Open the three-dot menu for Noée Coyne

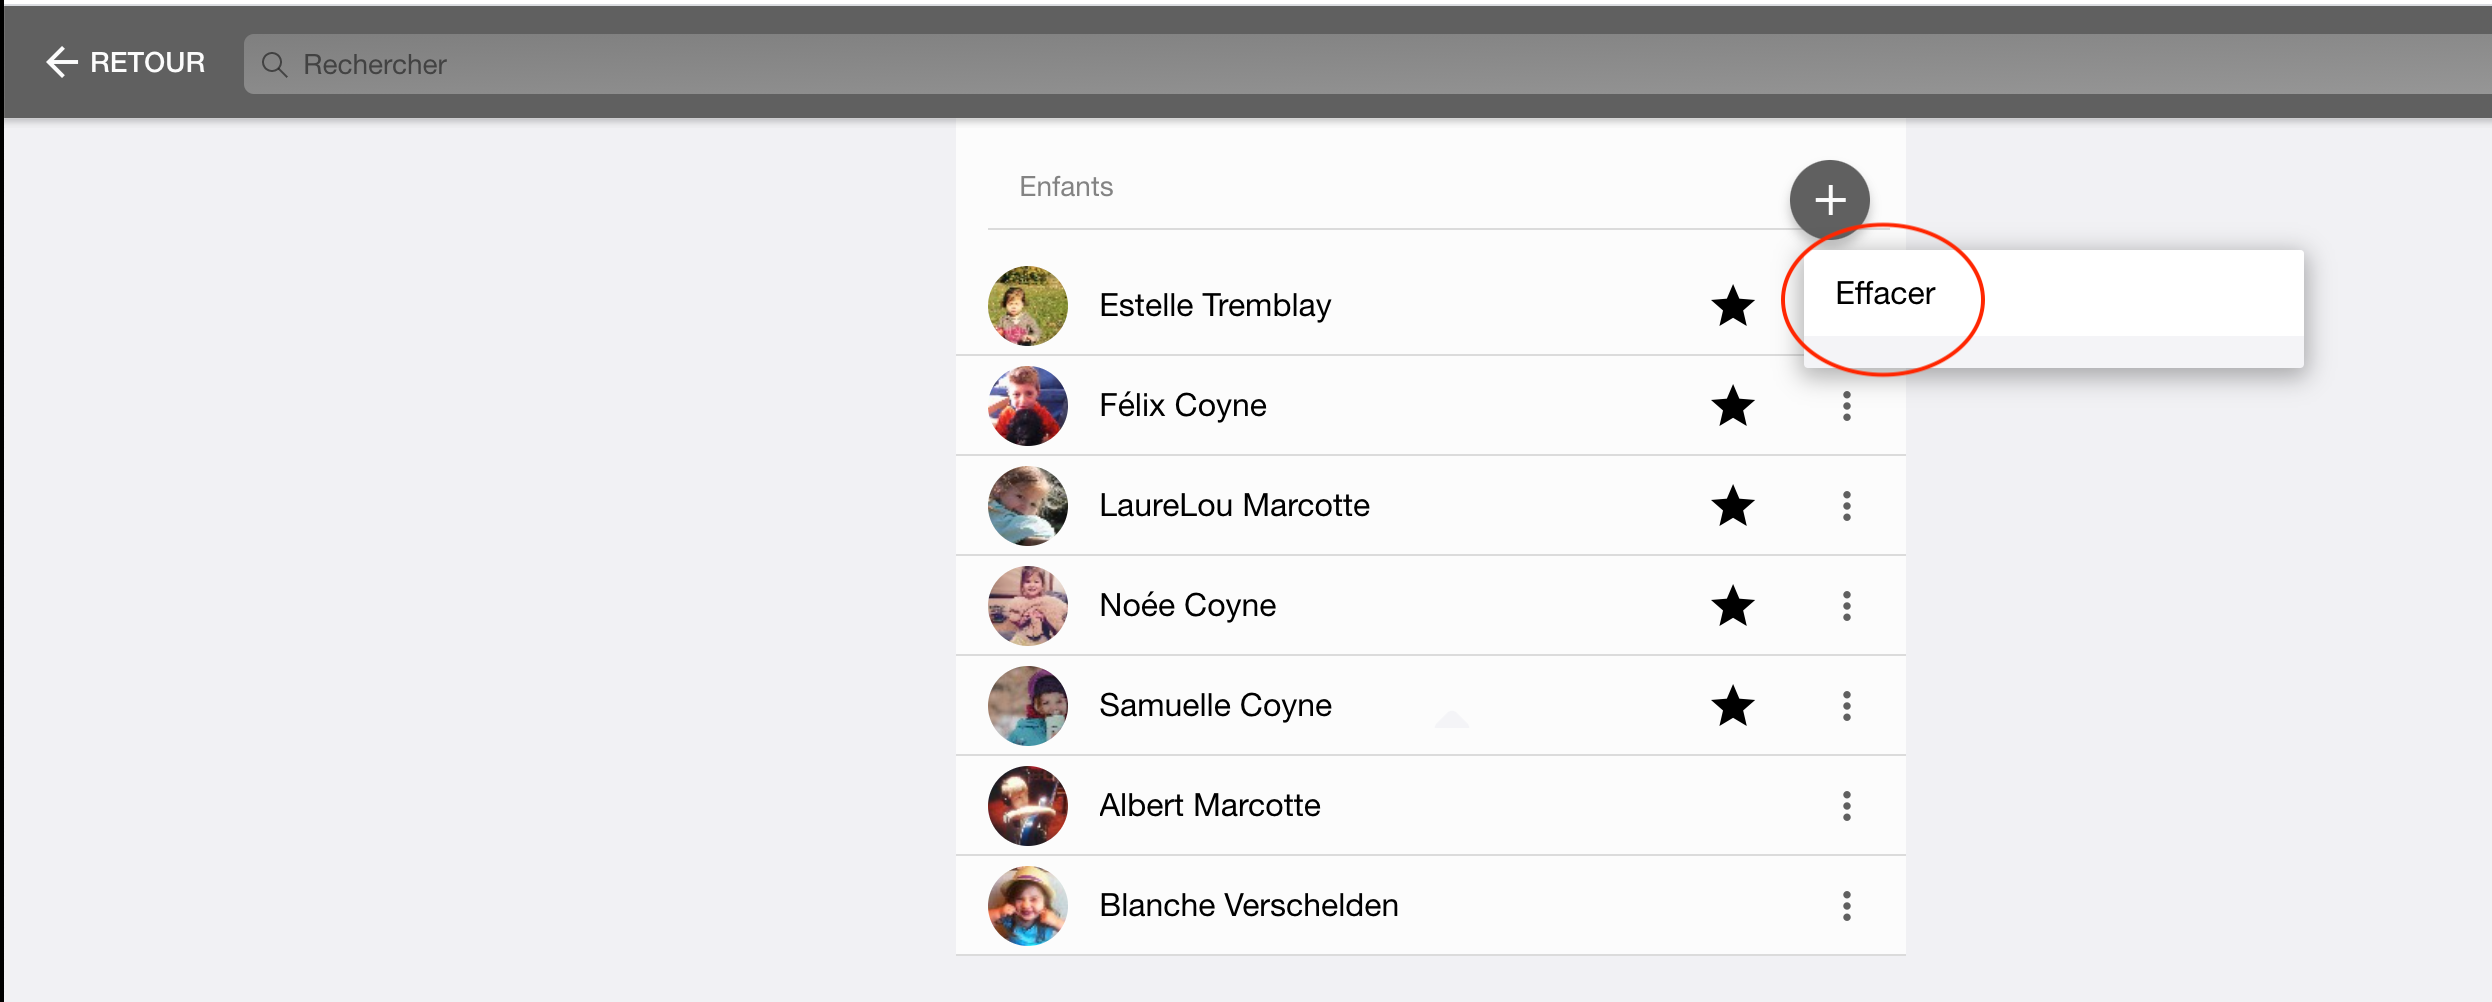point(1846,606)
